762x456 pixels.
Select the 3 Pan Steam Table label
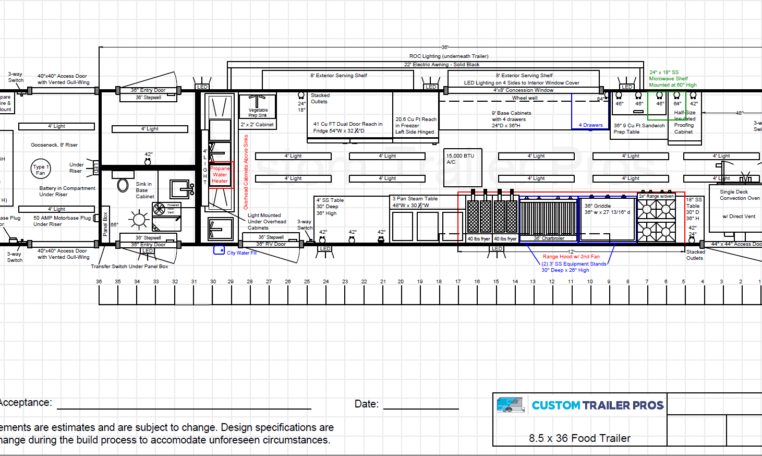click(415, 202)
